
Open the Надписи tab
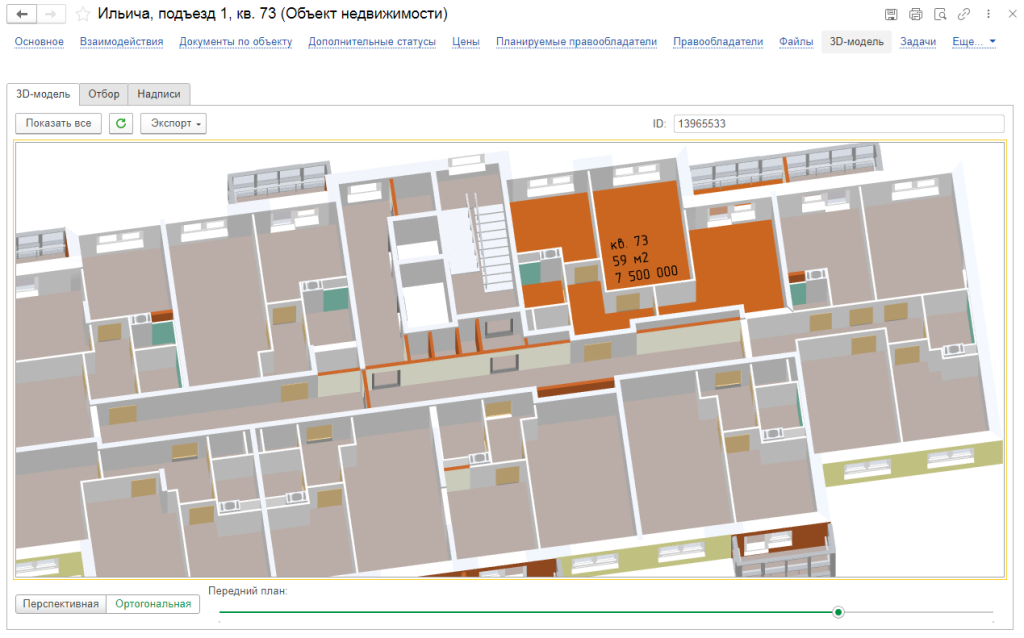point(159,94)
